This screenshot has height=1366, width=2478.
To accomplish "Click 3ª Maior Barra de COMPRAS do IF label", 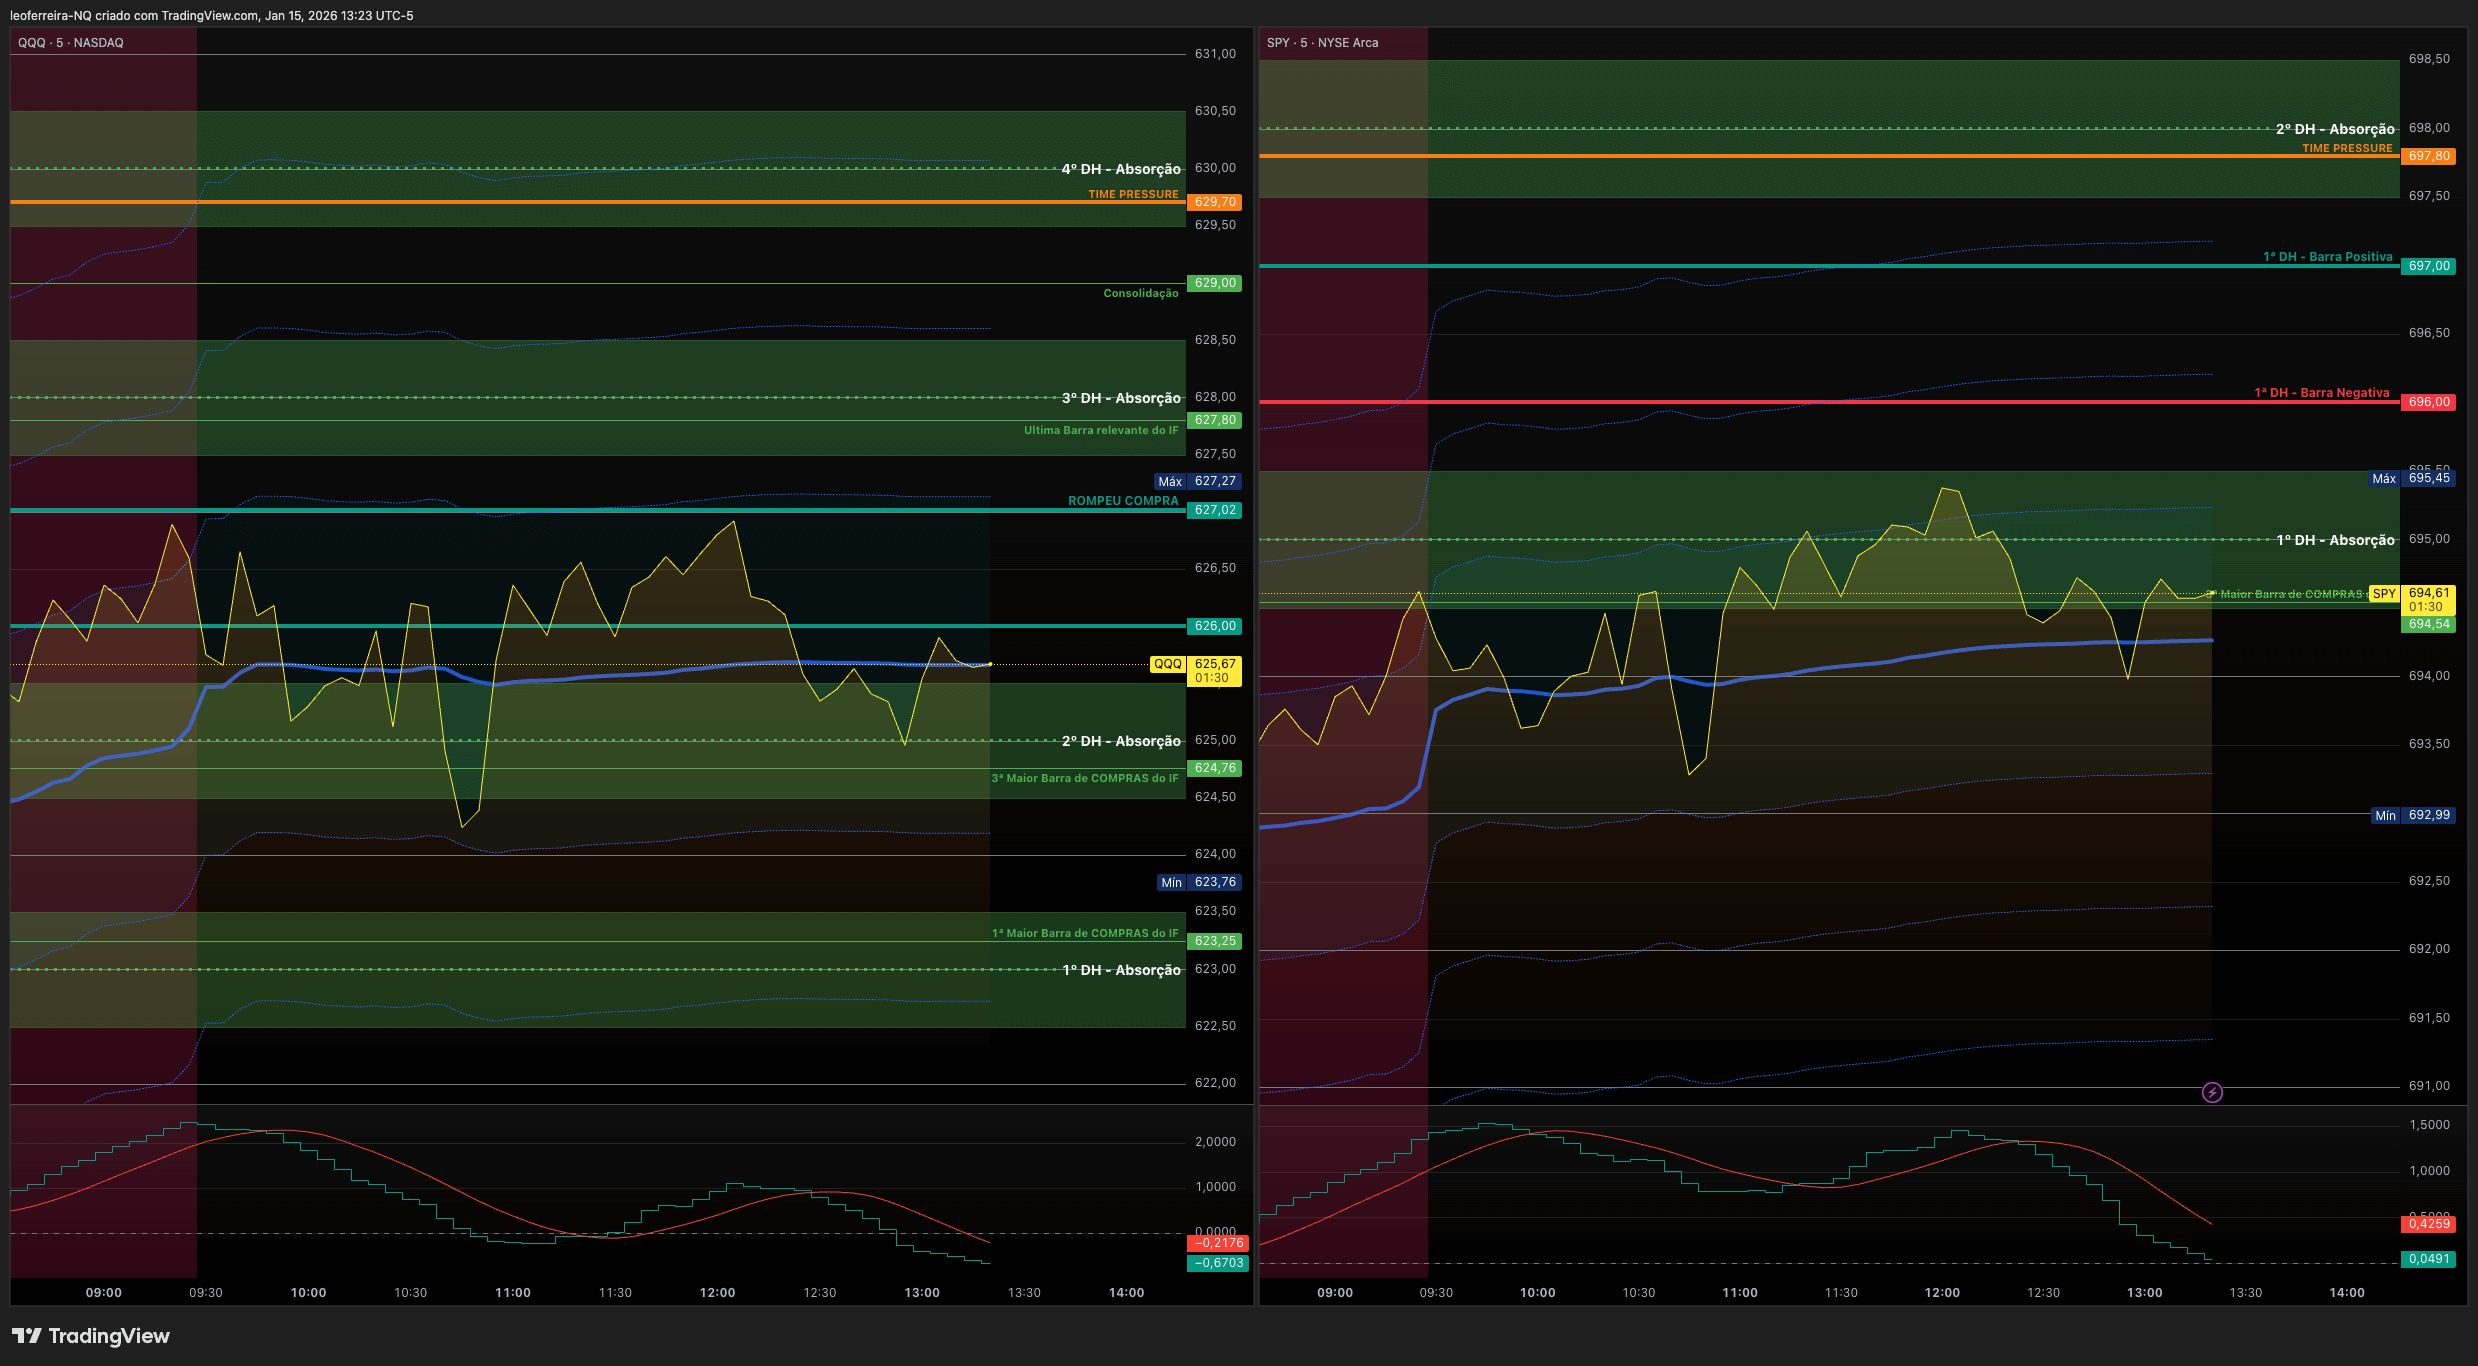I will pos(1085,778).
